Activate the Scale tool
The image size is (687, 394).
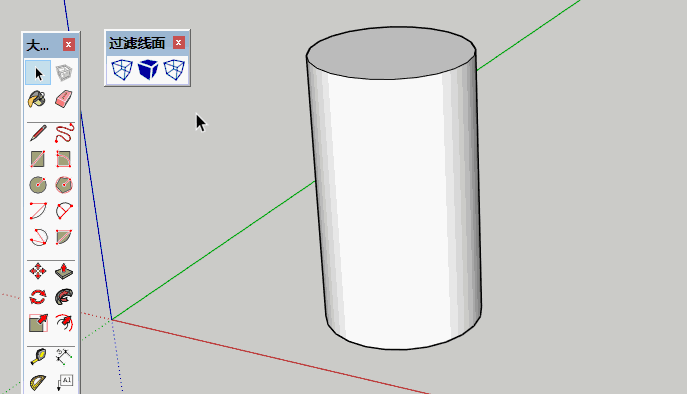tap(38, 323)
